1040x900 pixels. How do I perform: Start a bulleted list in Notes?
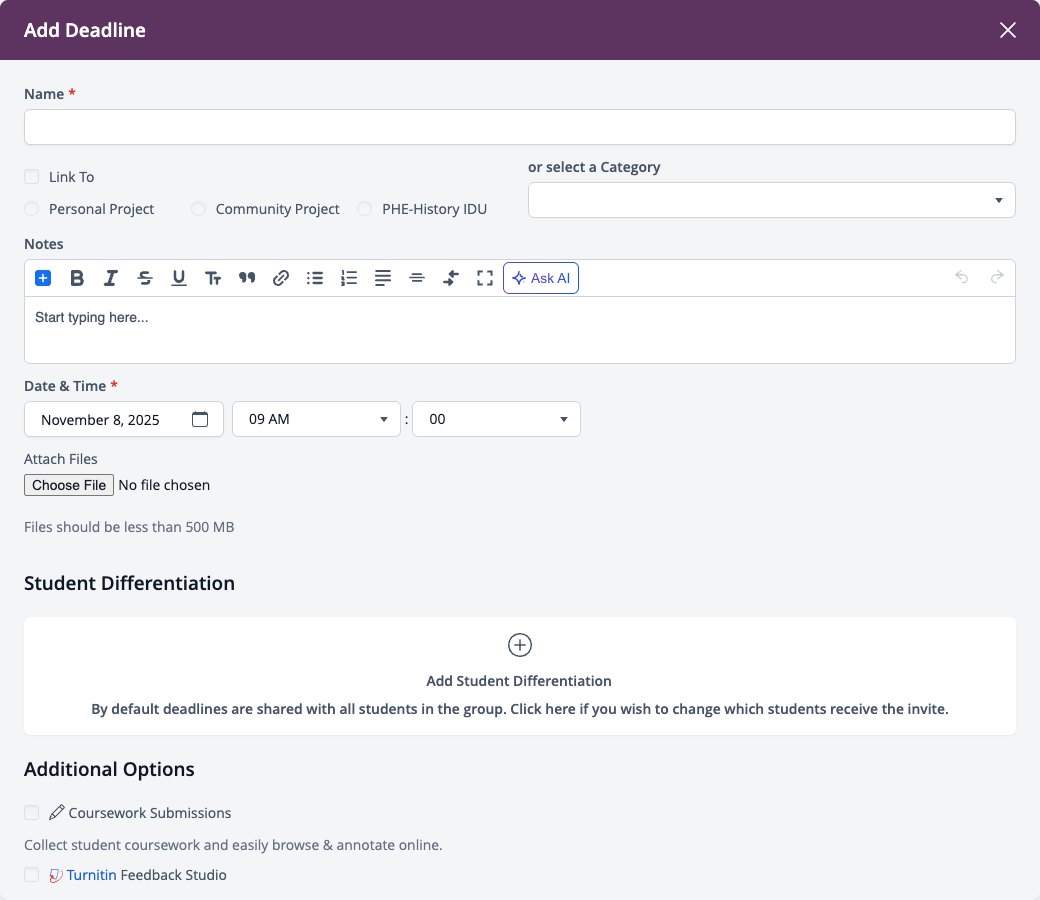pyautogui.click(x=315, y=278)
